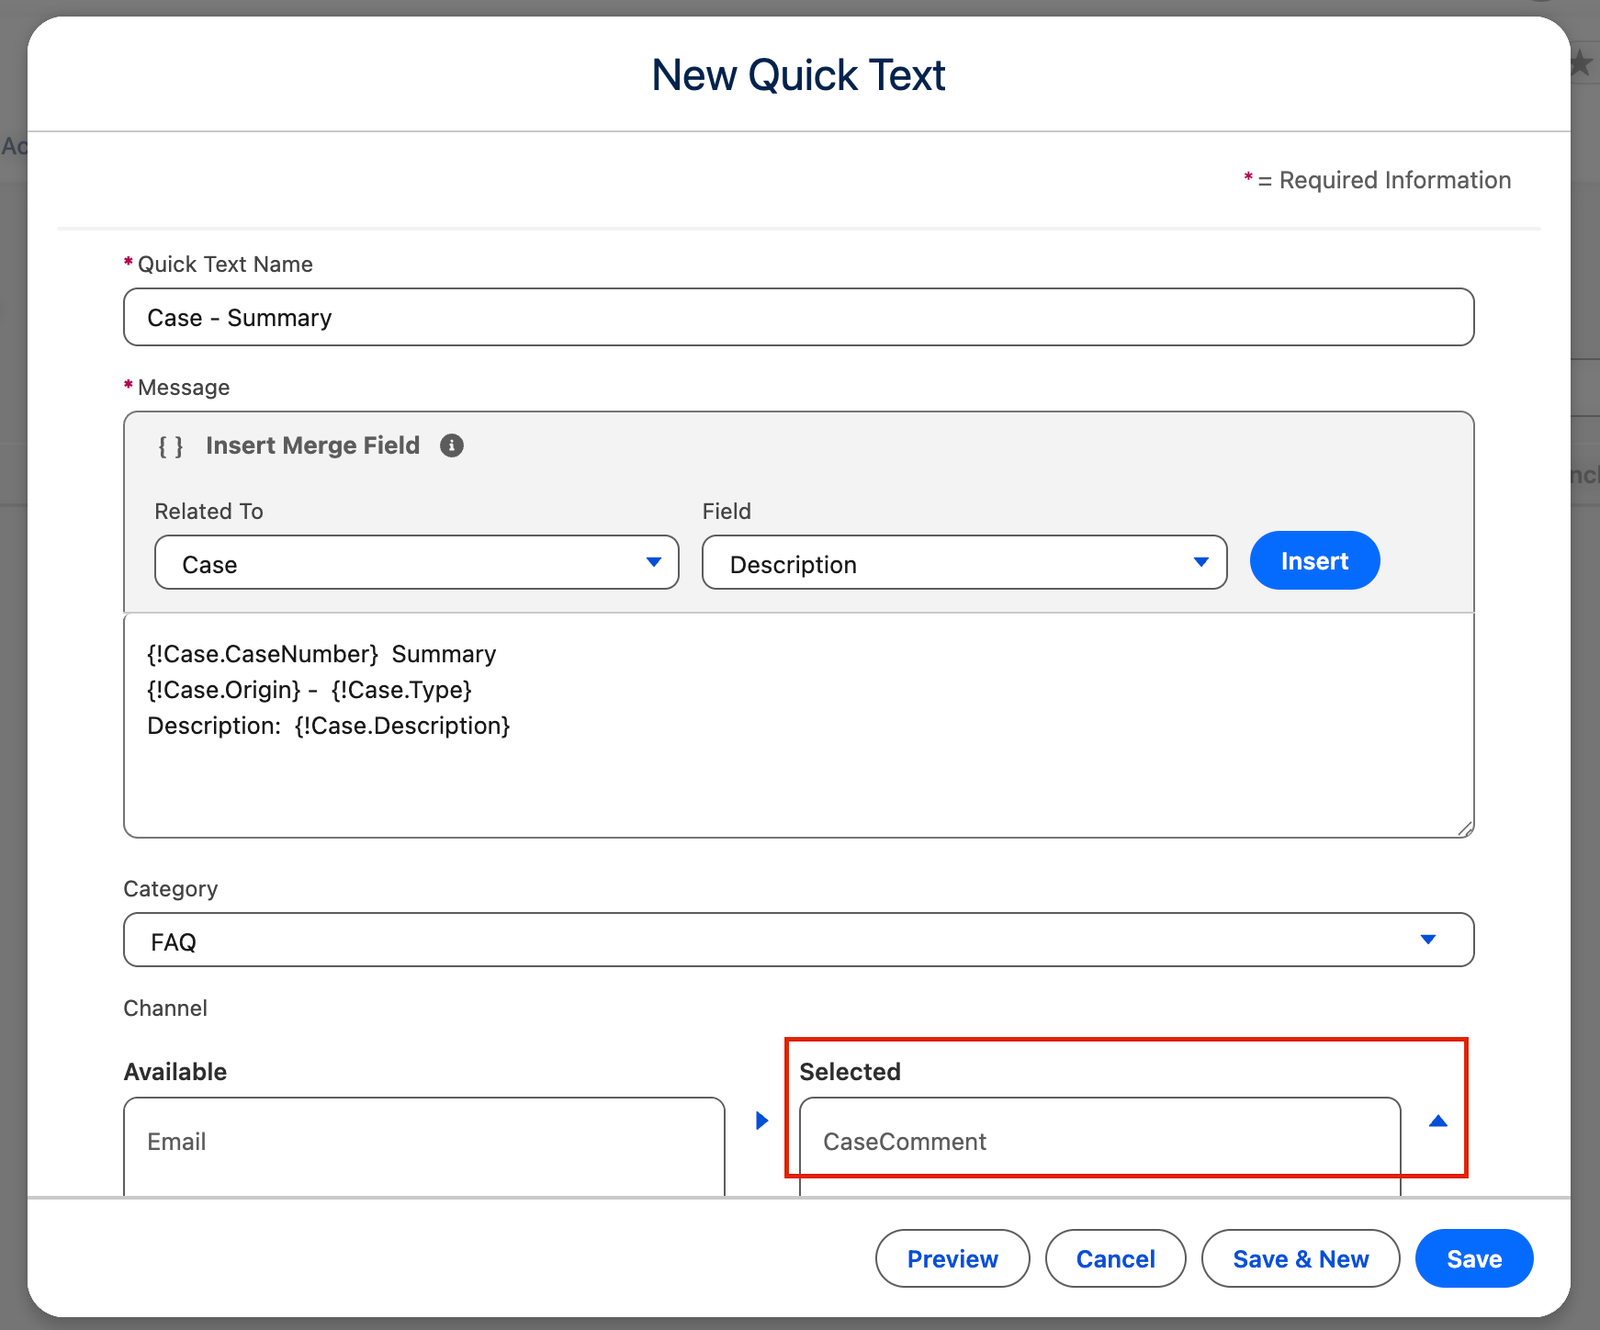Click the Insert Merge Field info icon
This screenshot has width=1600, height=1330.
click(452, 446)
